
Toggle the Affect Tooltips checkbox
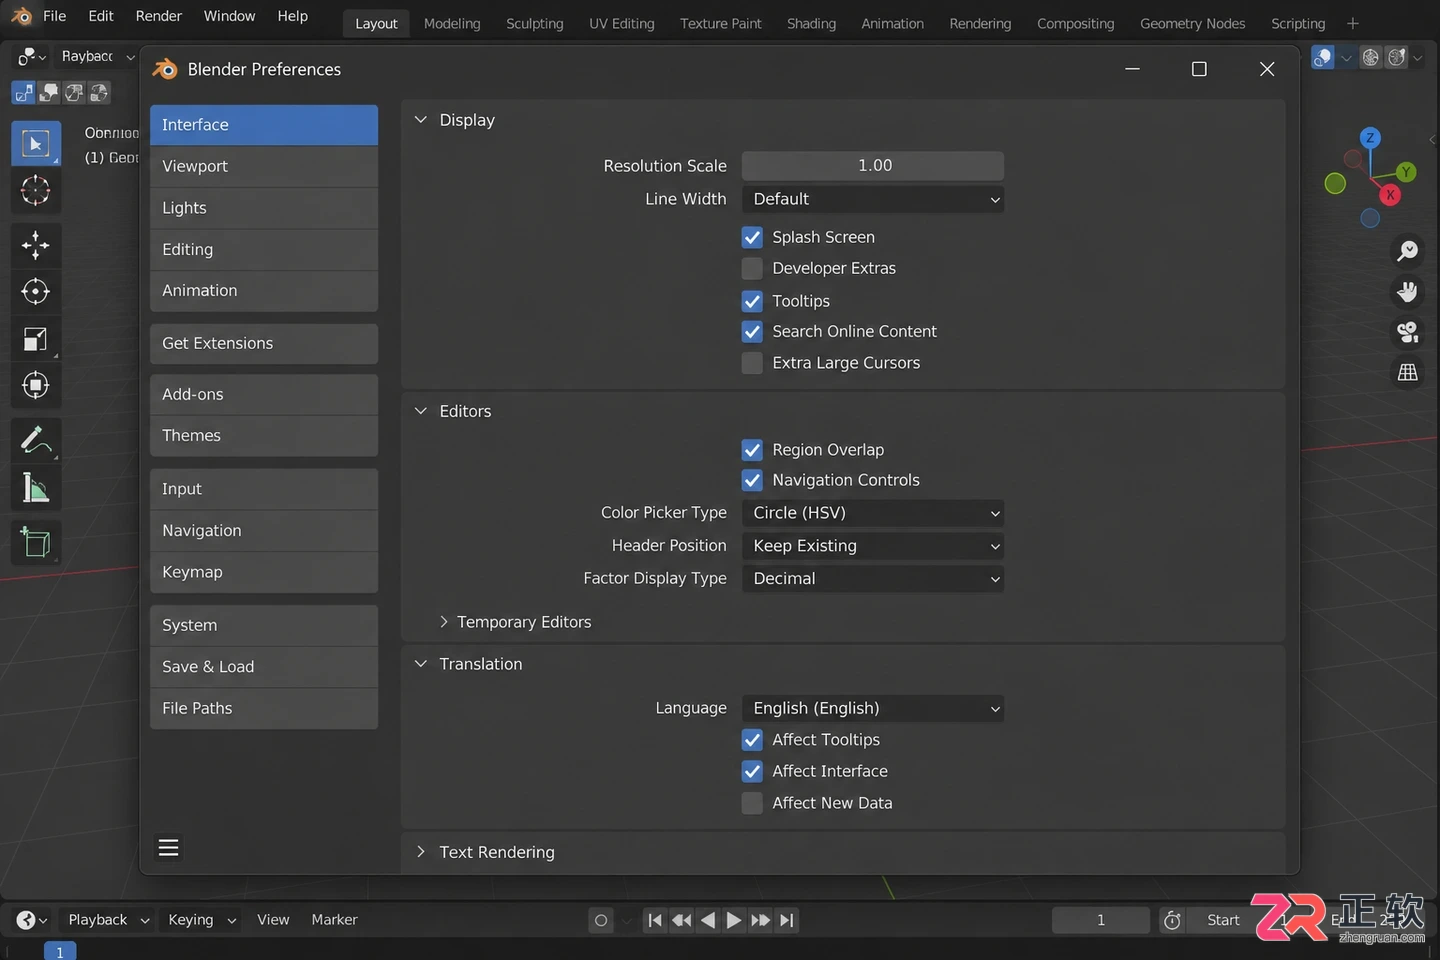point(752,740)
